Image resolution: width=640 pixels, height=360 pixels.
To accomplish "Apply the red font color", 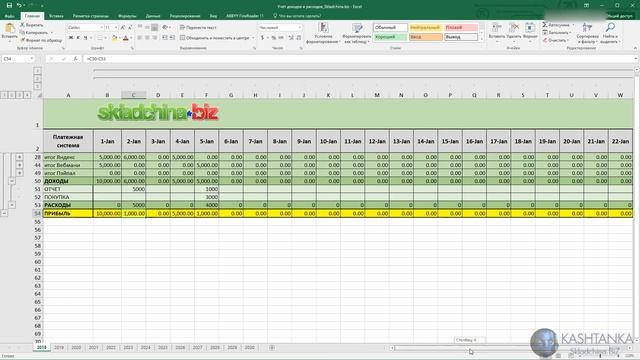I will click(126, 38).
